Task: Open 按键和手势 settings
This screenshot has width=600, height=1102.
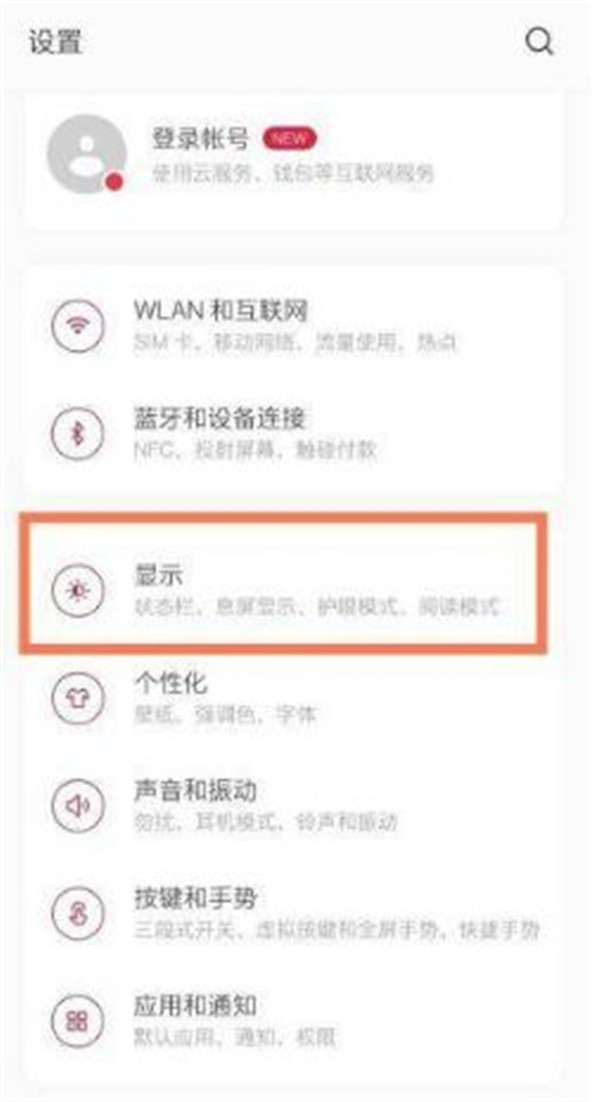Action: coord(294,913)
